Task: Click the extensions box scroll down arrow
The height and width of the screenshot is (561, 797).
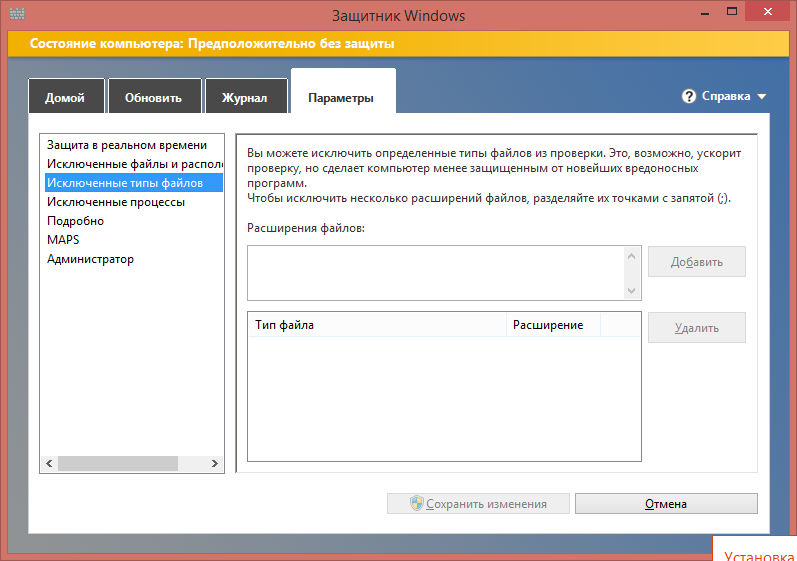Action: 631,291
